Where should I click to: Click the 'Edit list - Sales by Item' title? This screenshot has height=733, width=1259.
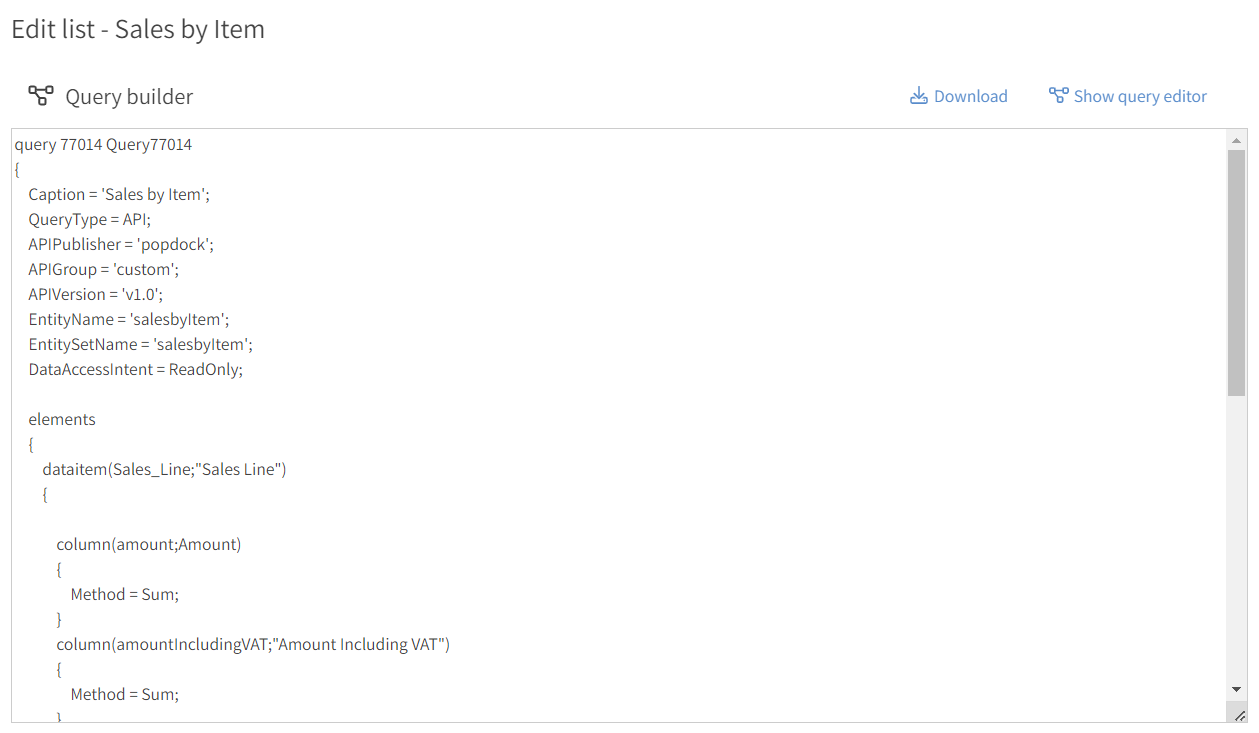138,29
